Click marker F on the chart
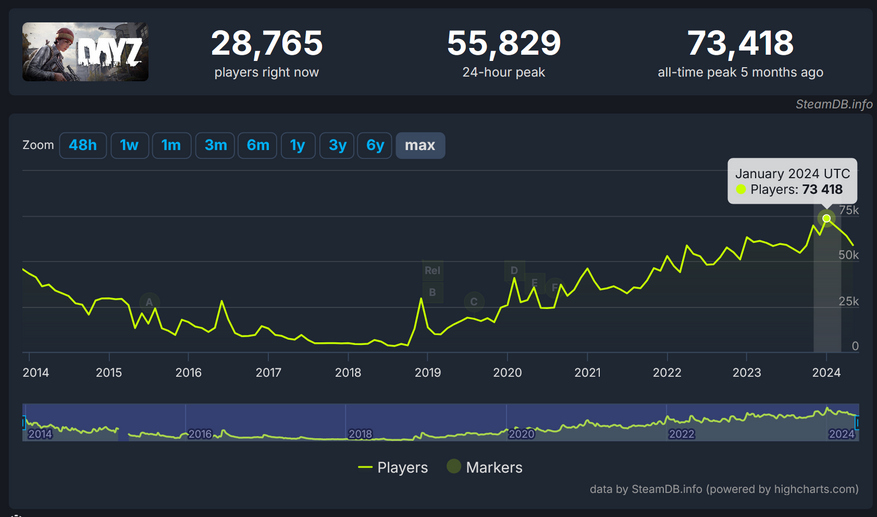Viewport: 877px width, 517px height. click(555, 288)
